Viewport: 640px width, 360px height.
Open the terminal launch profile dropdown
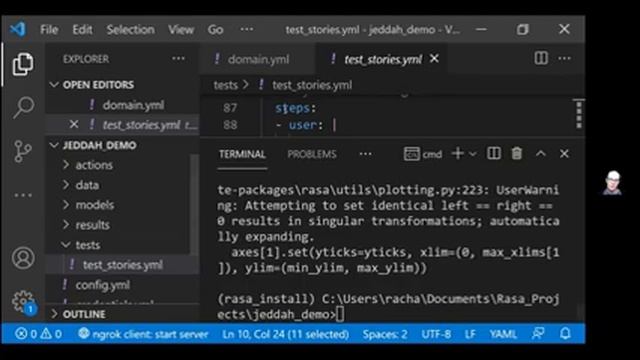tap(473, 154)
